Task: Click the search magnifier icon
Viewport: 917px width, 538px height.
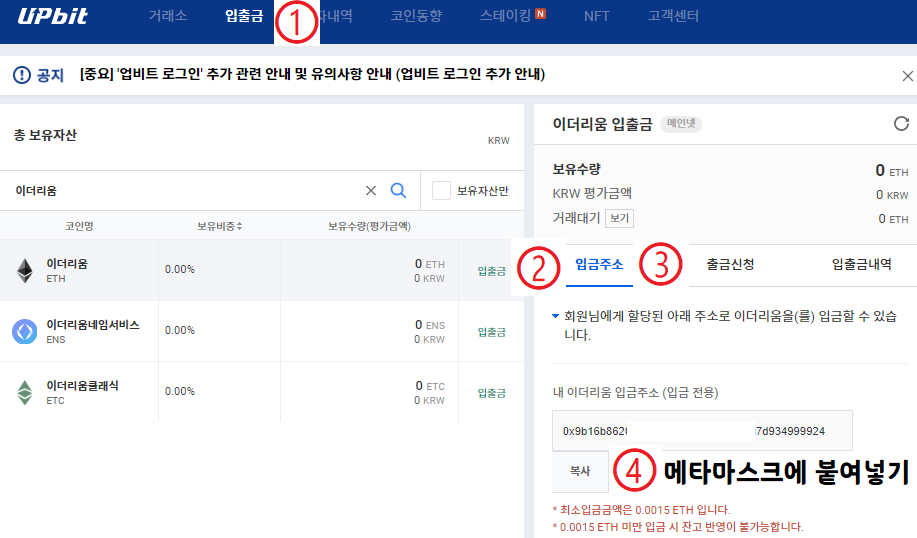Action: pos(398,190)
